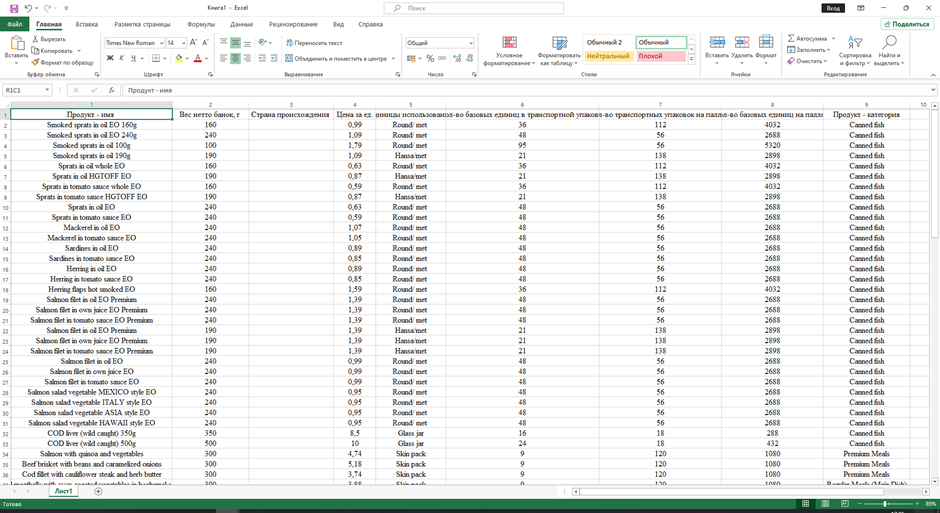Add a new sheet with plus icon

click(x=98, y=491)
